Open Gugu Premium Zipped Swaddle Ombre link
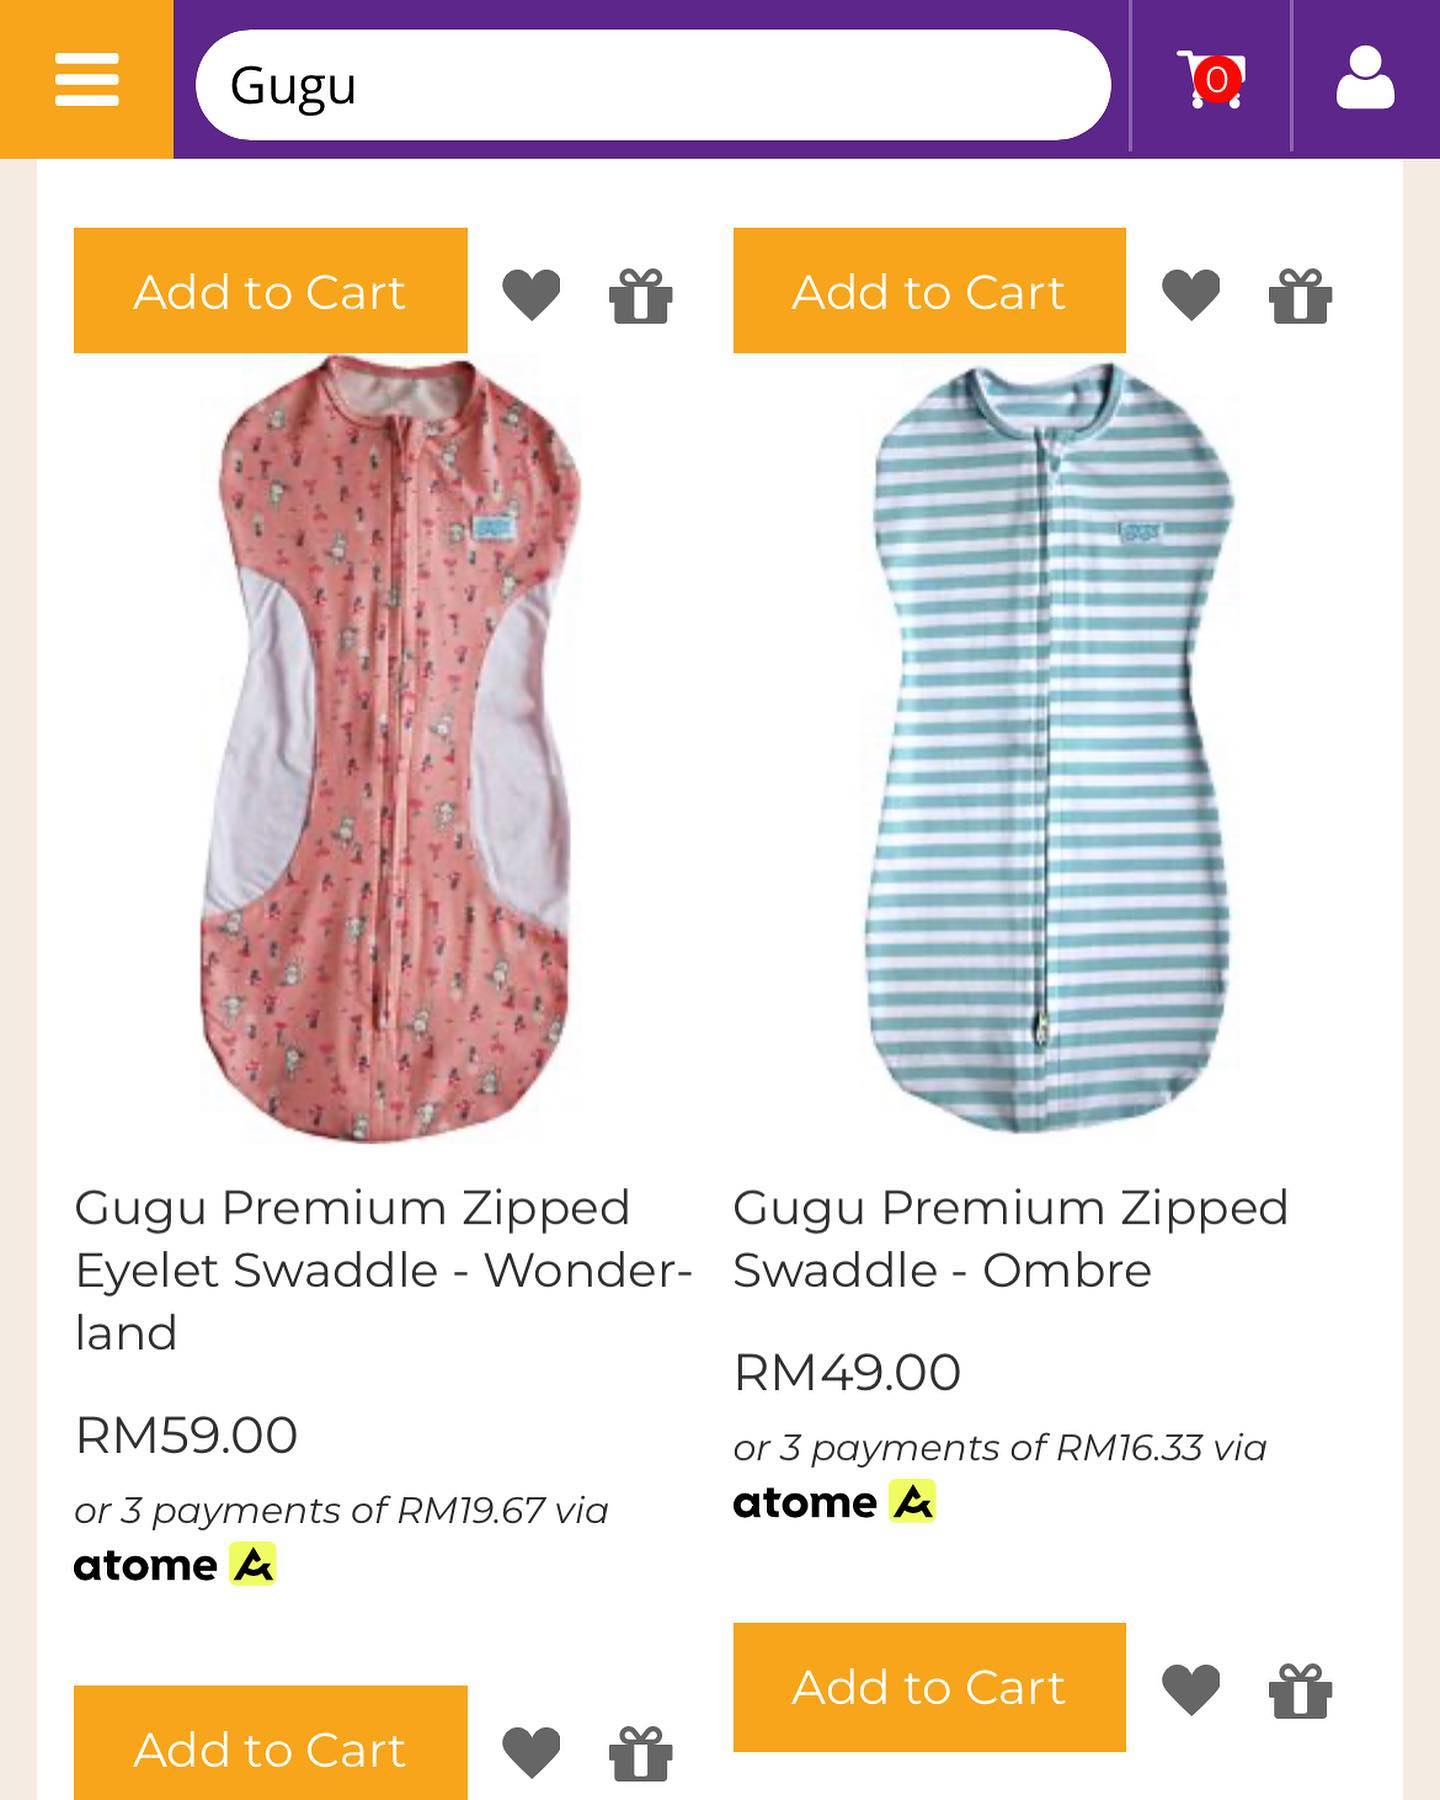The width and height of the screenshot is (1440, 1800). [x=1010, y=1238]
